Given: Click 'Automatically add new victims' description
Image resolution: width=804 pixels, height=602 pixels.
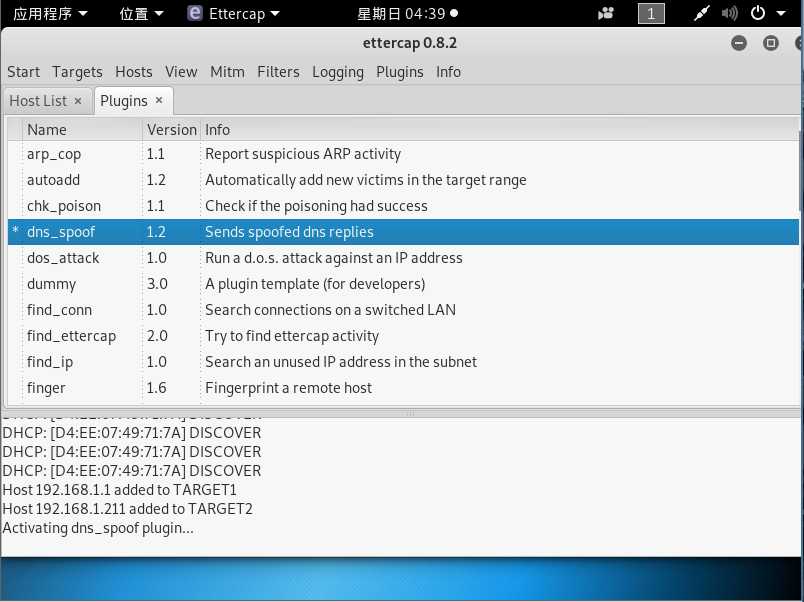Looking at the screenshot, I should point(366,180).
